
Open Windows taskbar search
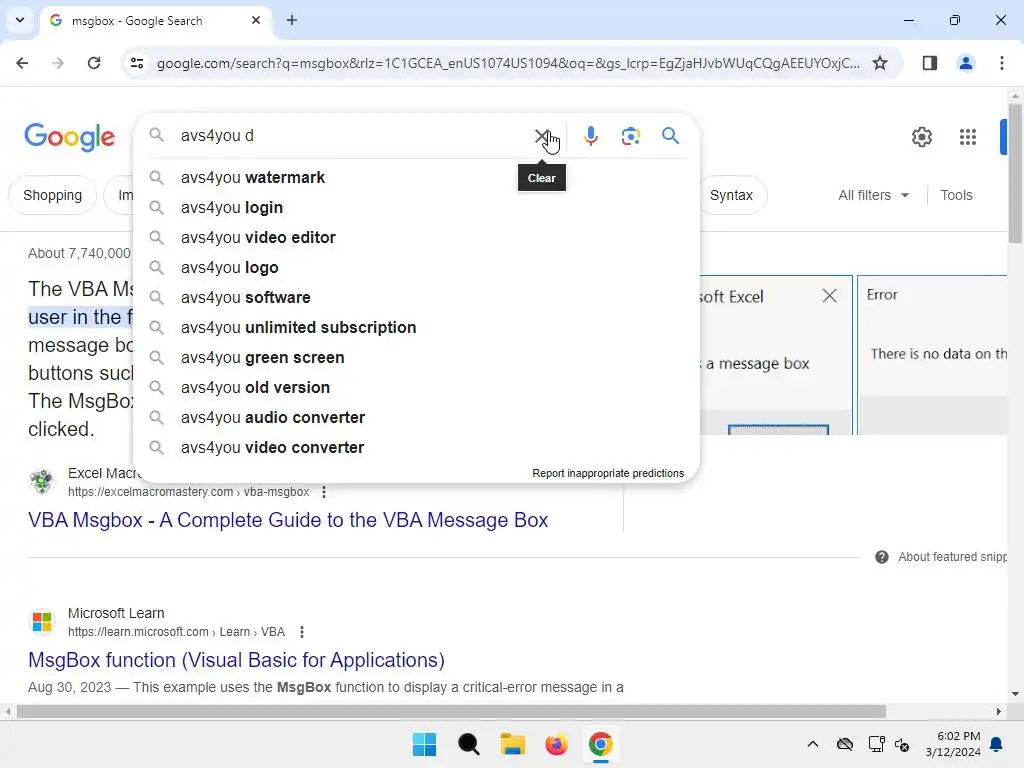coord(469,744)
